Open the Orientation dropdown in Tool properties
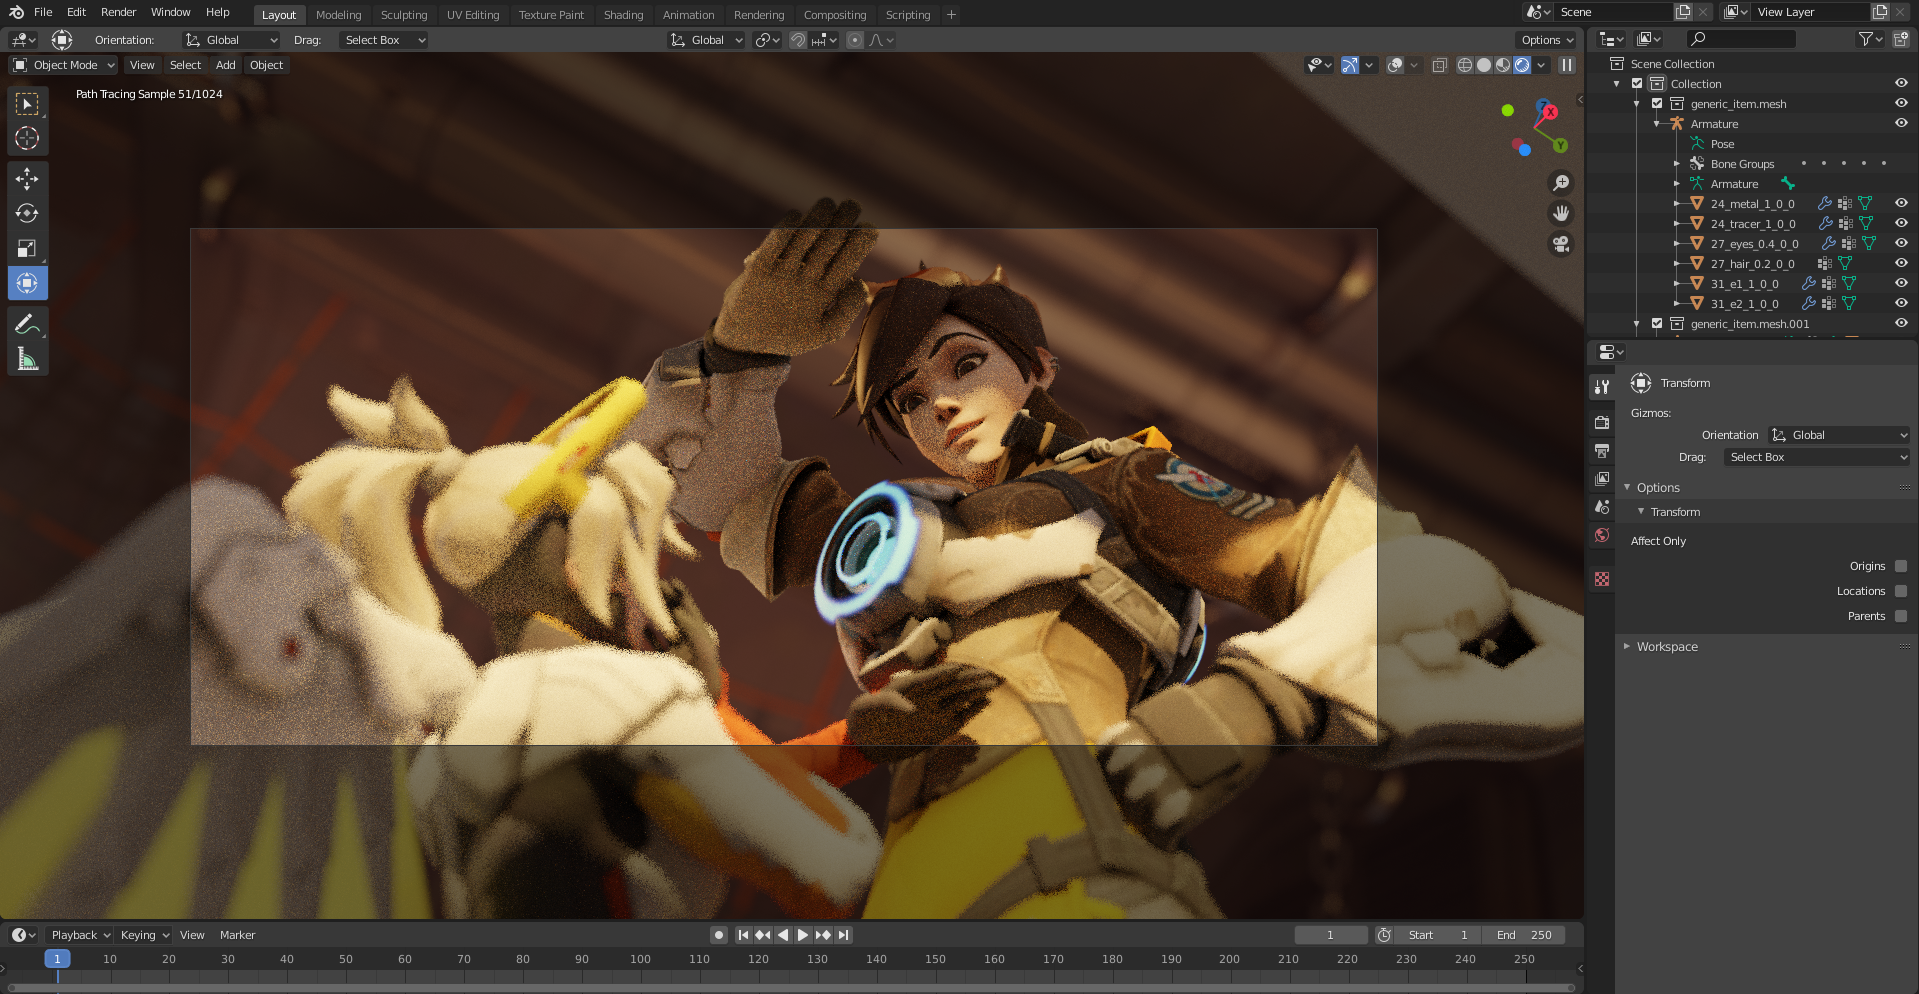 pyautogui.click(x=1839, y=435)
